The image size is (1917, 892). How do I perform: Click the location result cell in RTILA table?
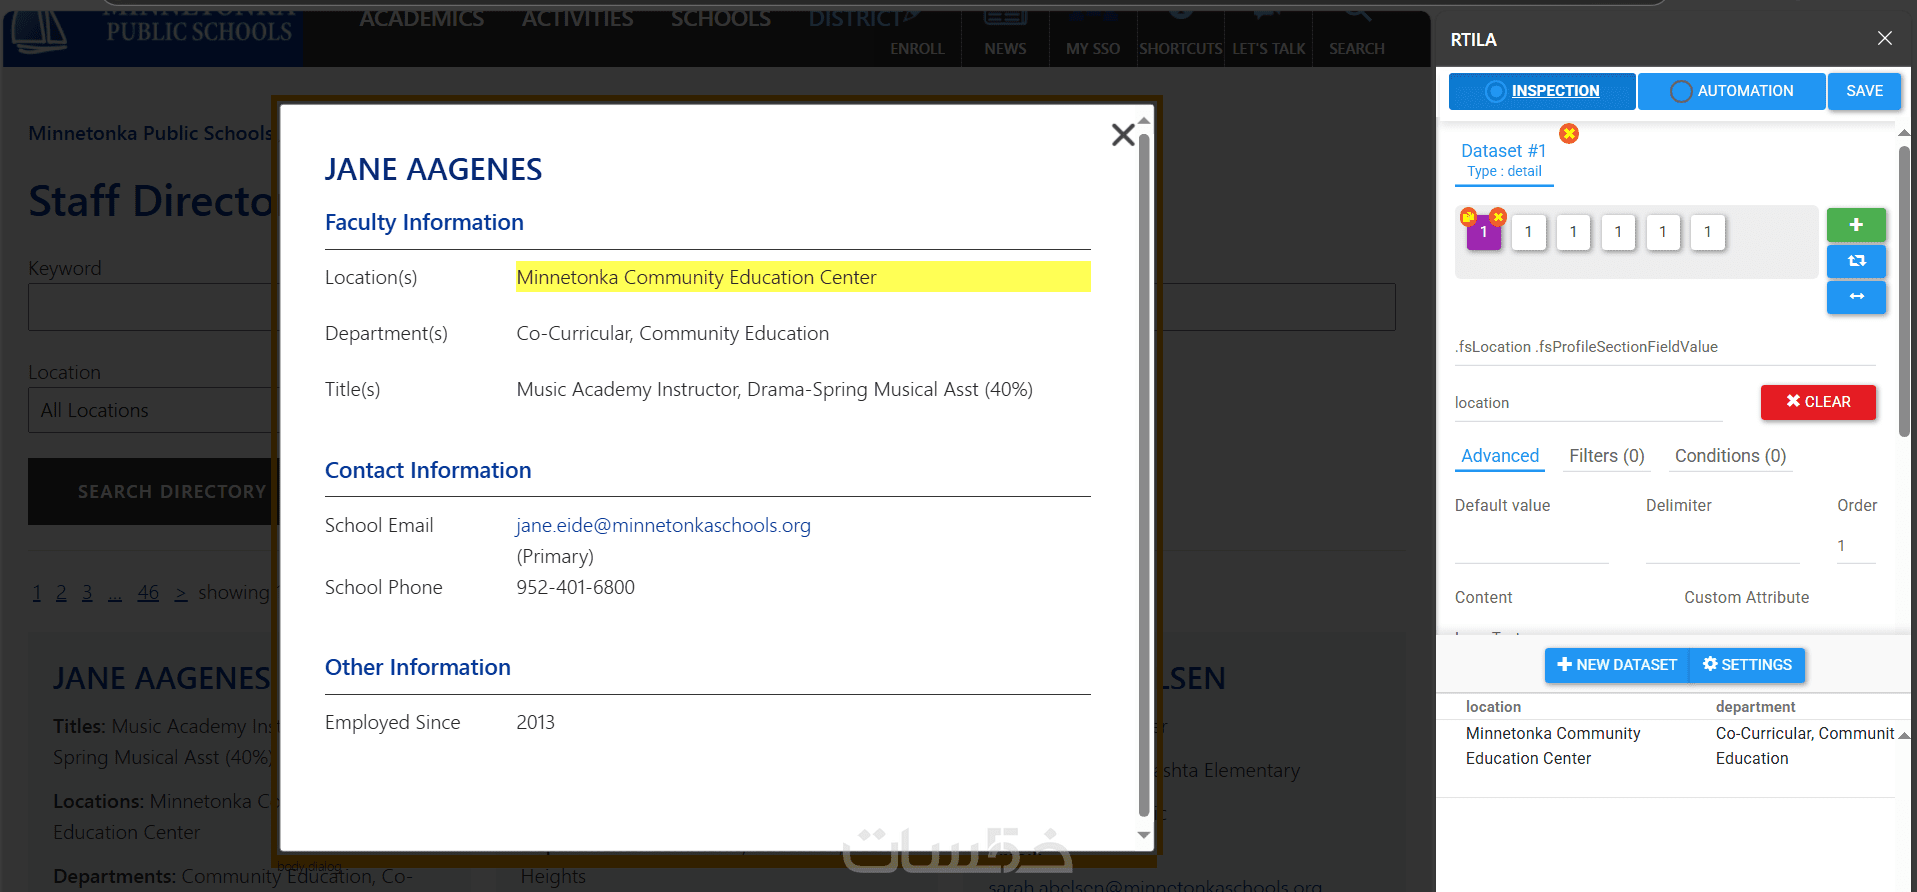1553,746
